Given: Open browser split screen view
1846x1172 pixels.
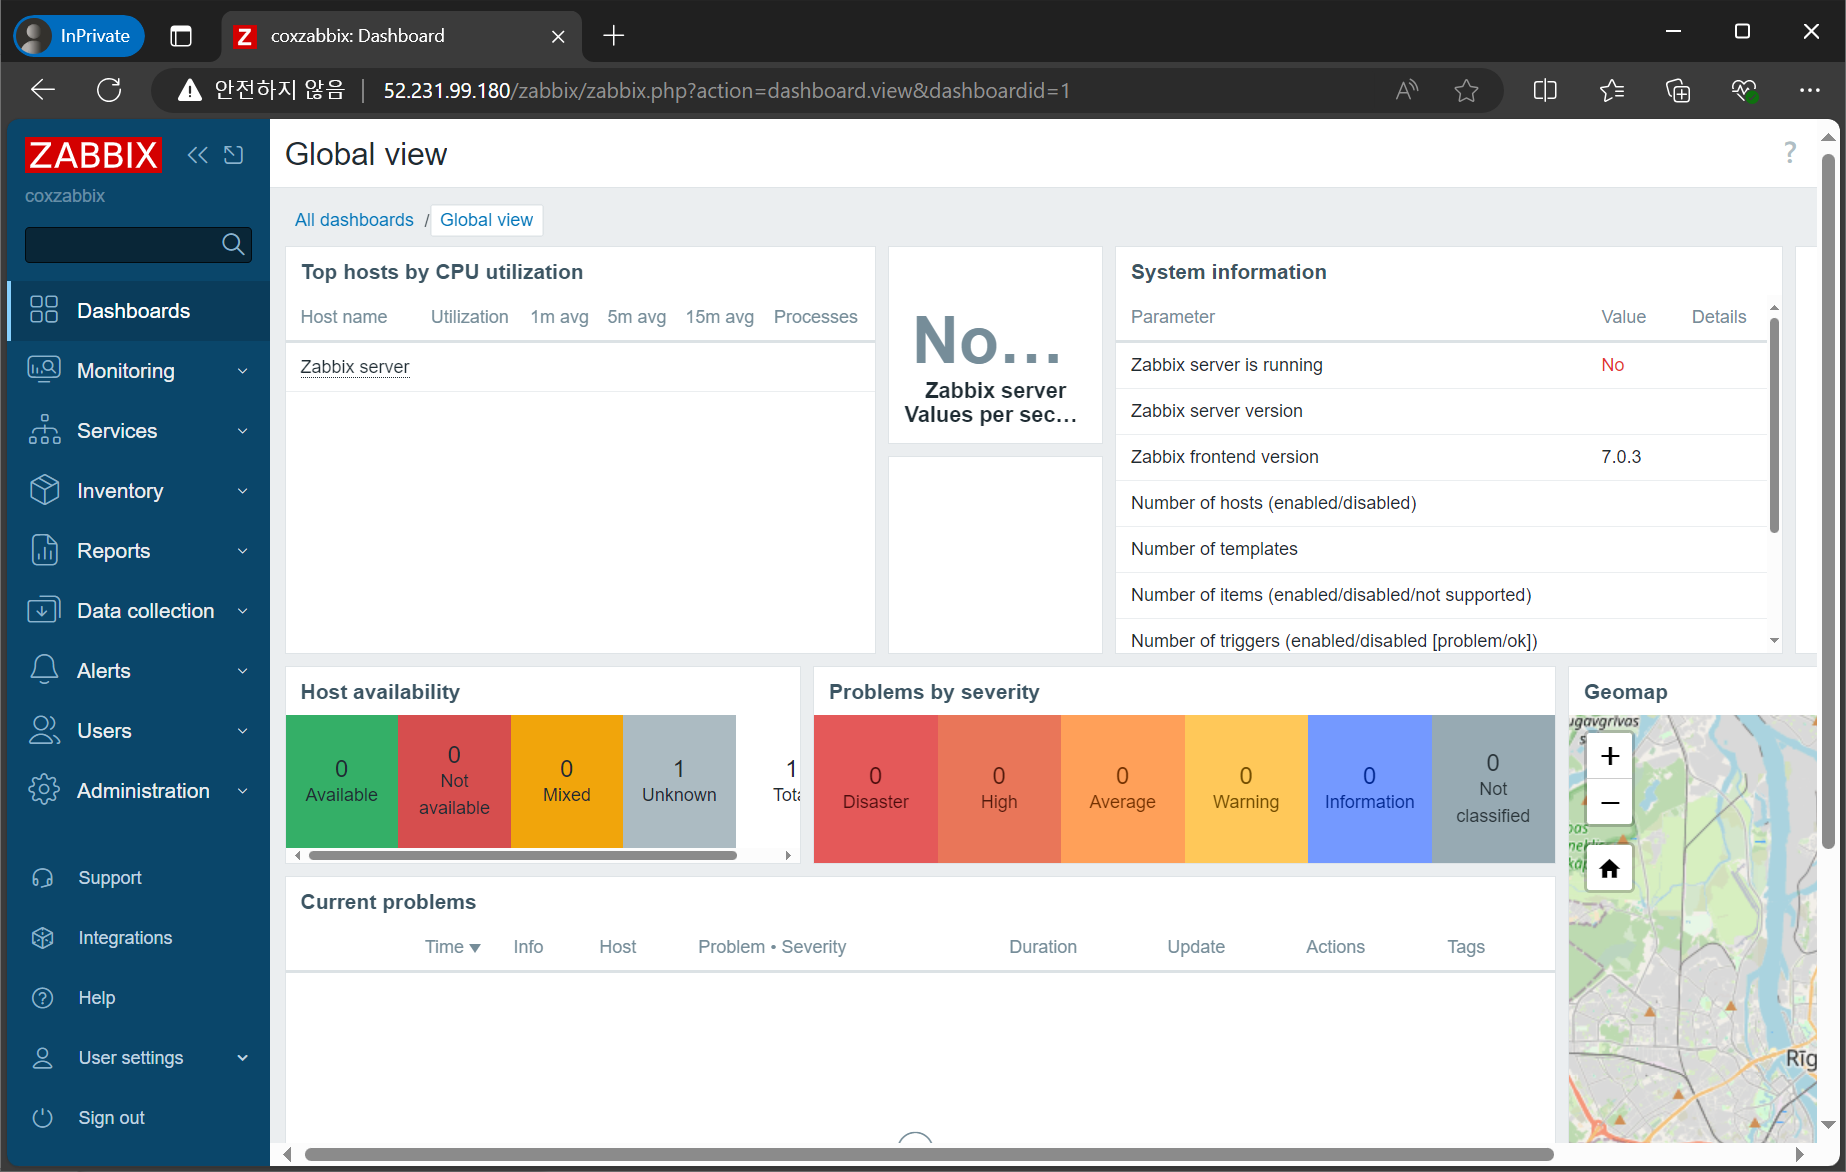Looking at the screenshot, I should [1545, 91].
